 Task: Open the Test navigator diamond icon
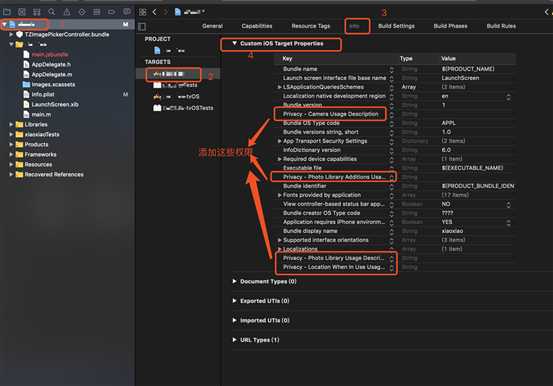click(82, 12)
